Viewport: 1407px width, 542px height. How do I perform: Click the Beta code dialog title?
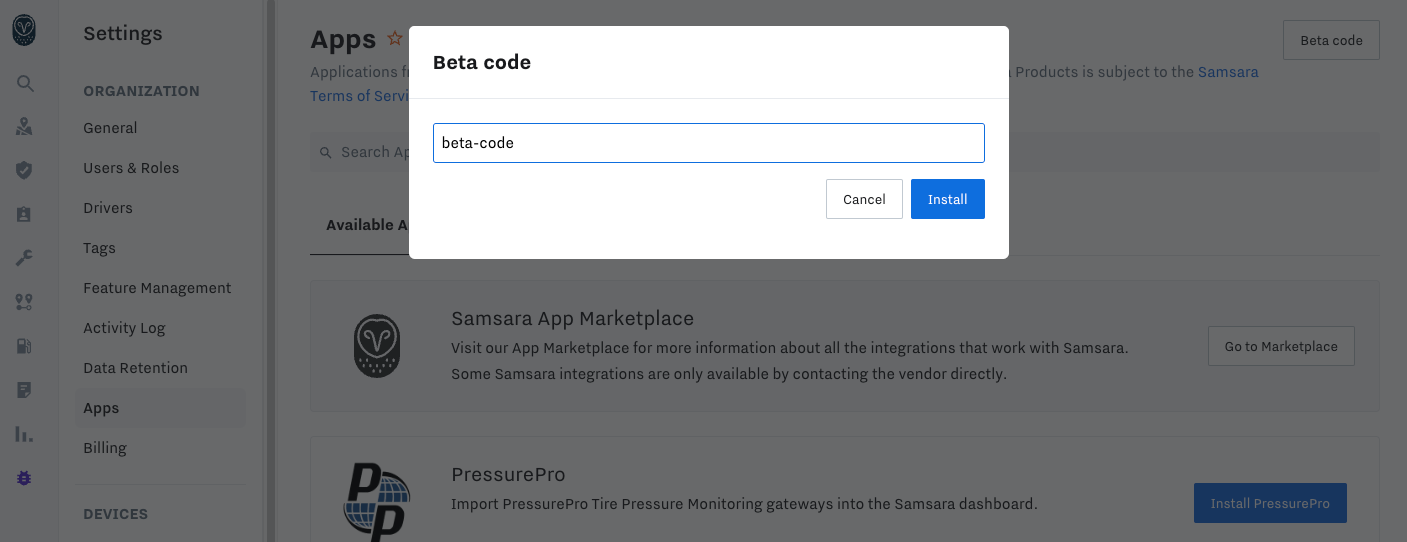click(481, 62)
